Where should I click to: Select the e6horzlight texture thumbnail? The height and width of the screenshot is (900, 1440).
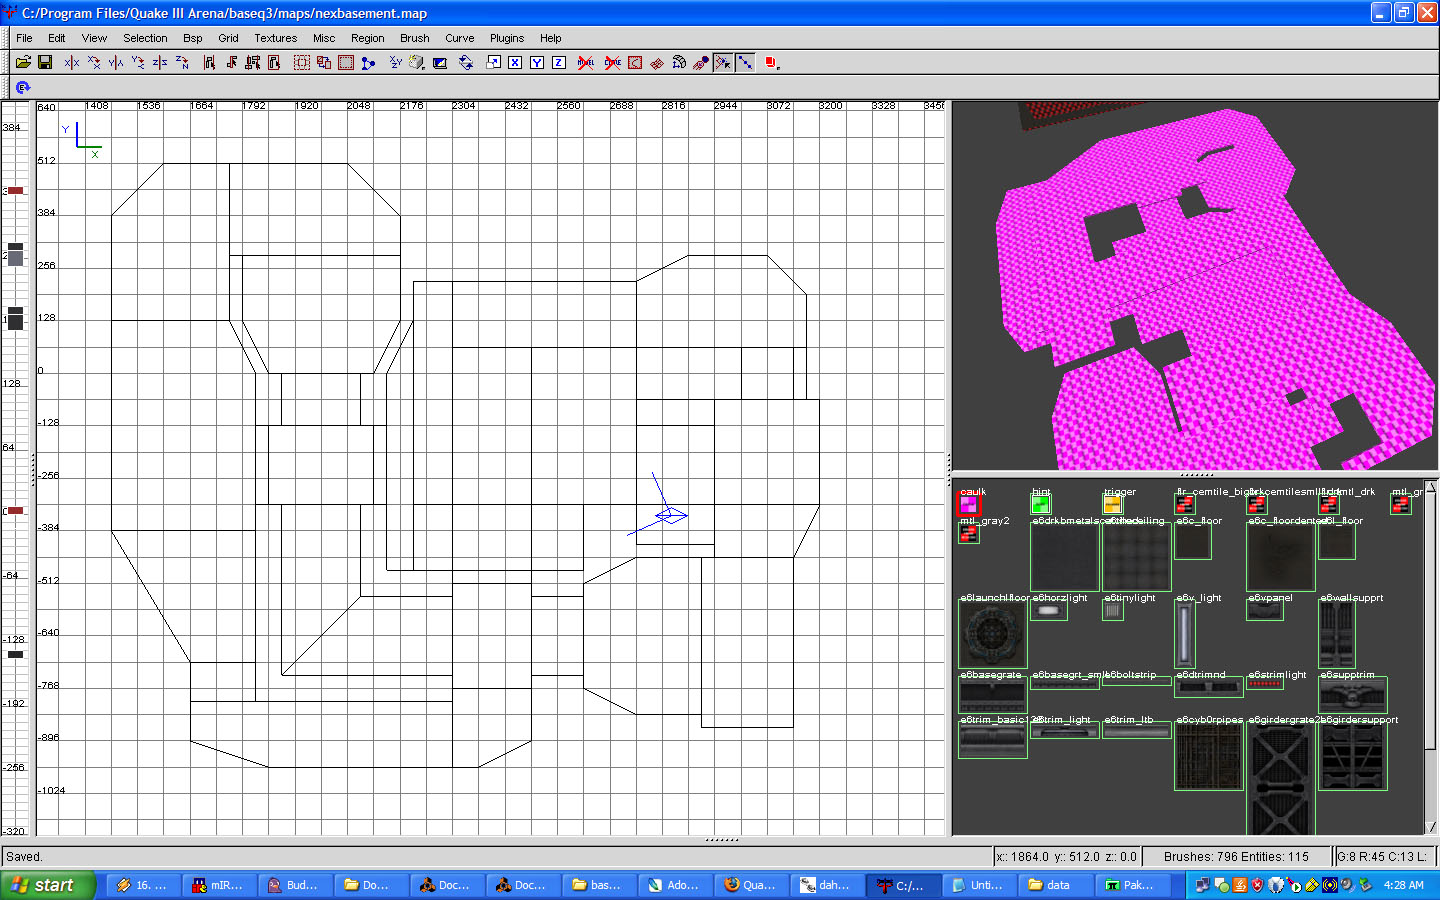pos(1048,611)
